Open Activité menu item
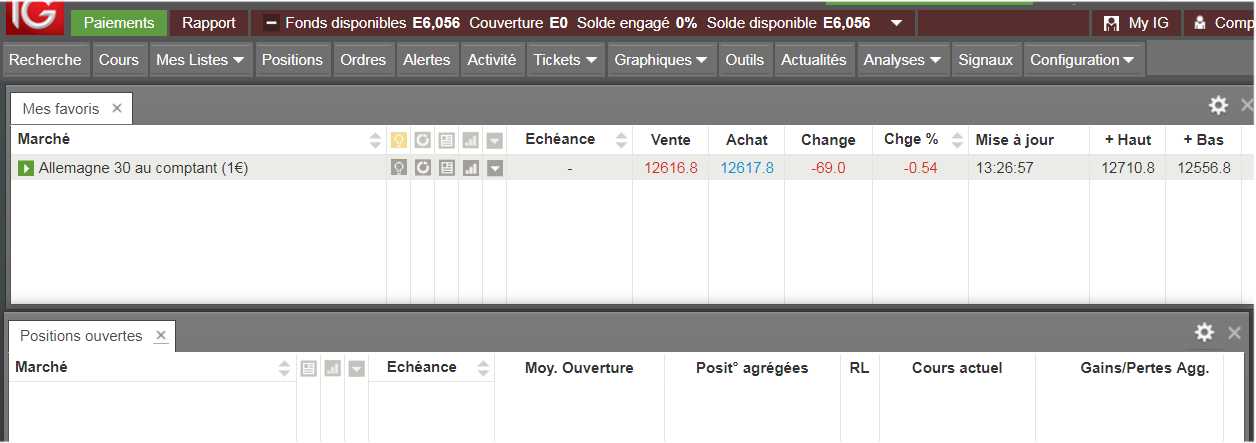Viewport: 1256px width, 443px height. (x=492, y=60)
